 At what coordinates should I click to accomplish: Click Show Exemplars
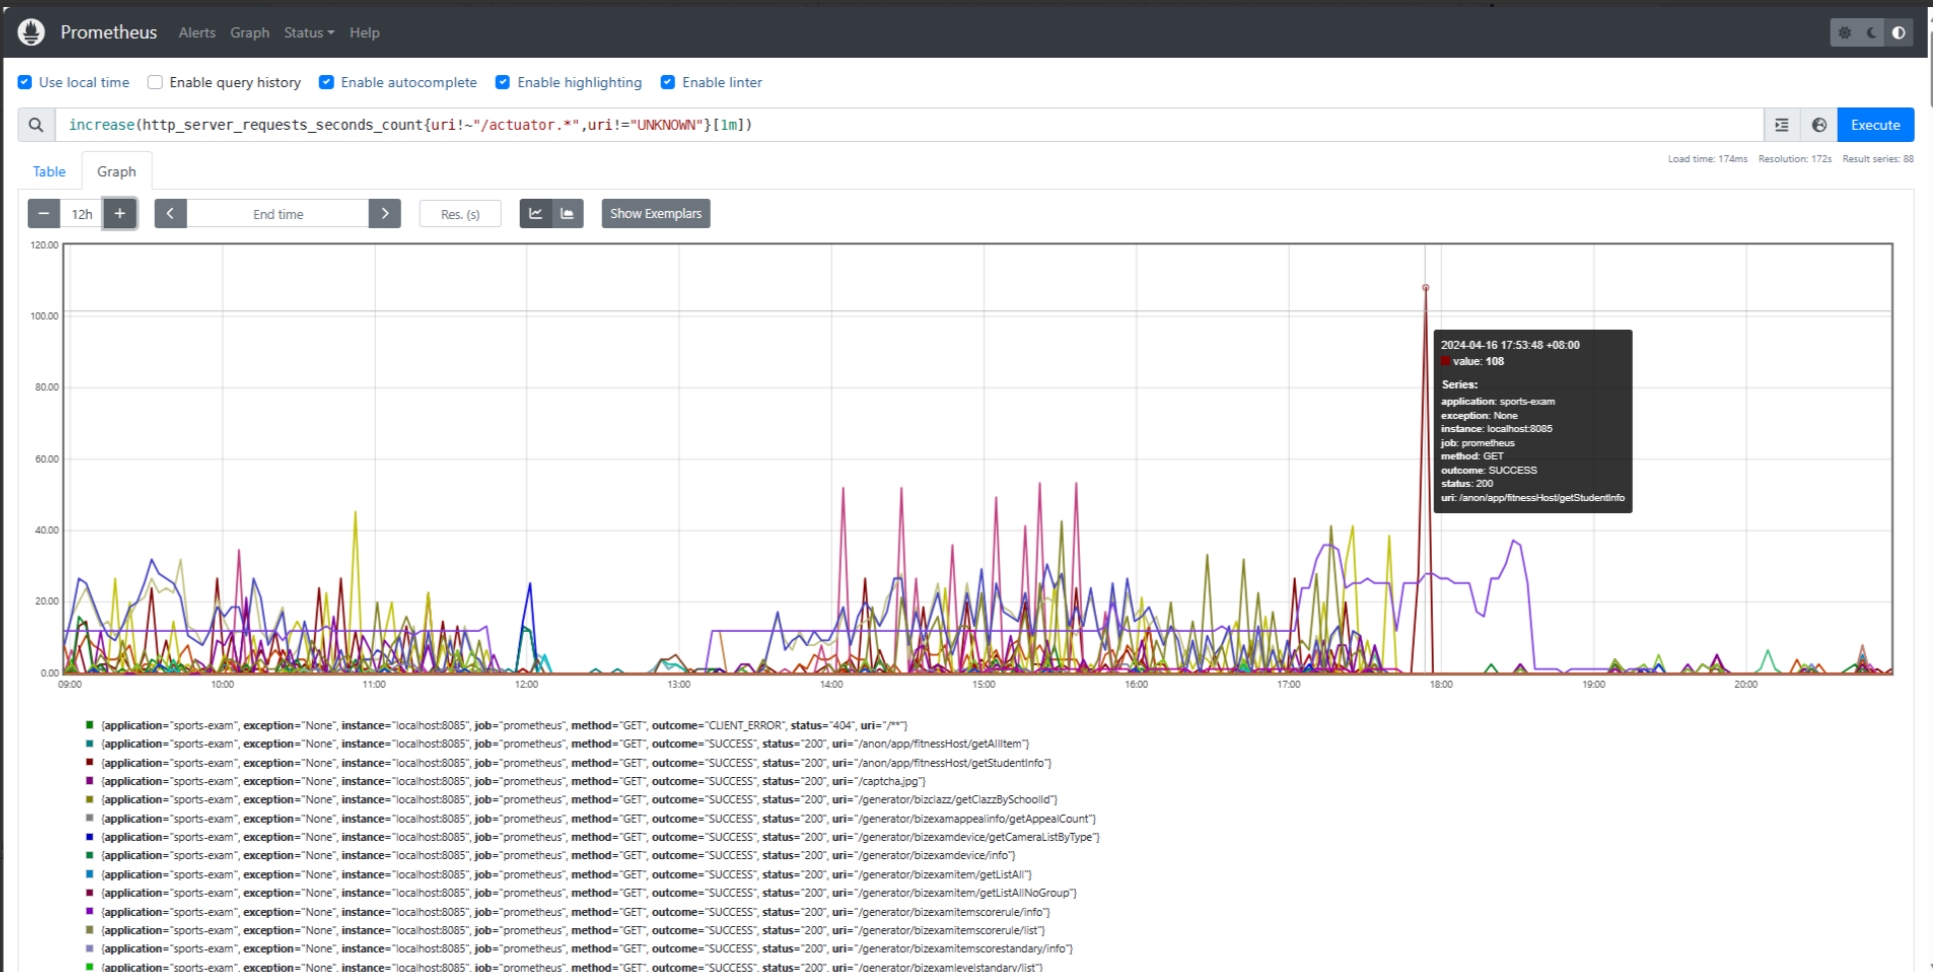[656, 213]
